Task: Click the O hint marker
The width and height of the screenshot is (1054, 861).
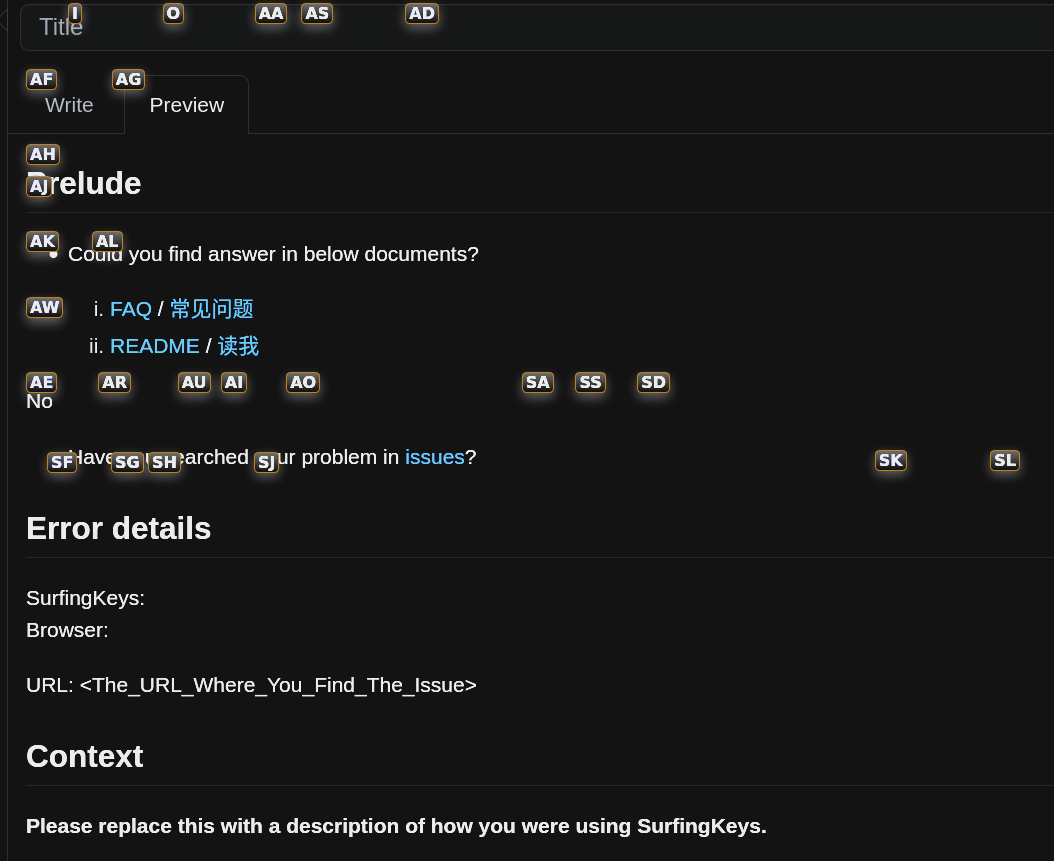Action: (x=172, y=13)
